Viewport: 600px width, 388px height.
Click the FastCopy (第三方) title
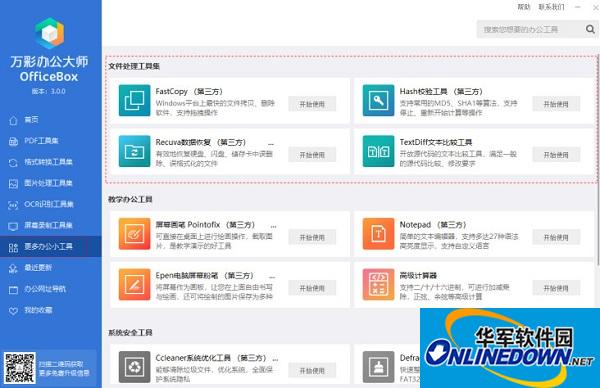189,91
